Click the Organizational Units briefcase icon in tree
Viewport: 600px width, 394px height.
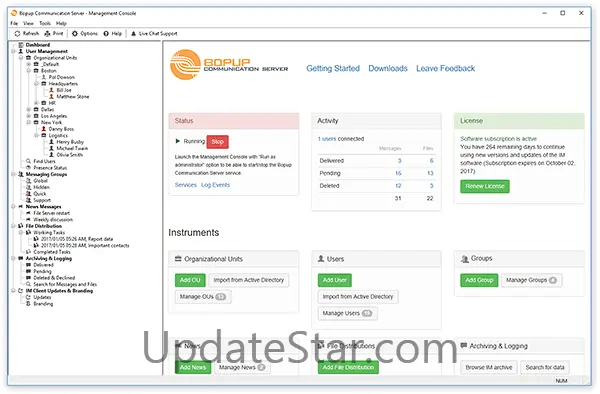click(x=28, y=58)
